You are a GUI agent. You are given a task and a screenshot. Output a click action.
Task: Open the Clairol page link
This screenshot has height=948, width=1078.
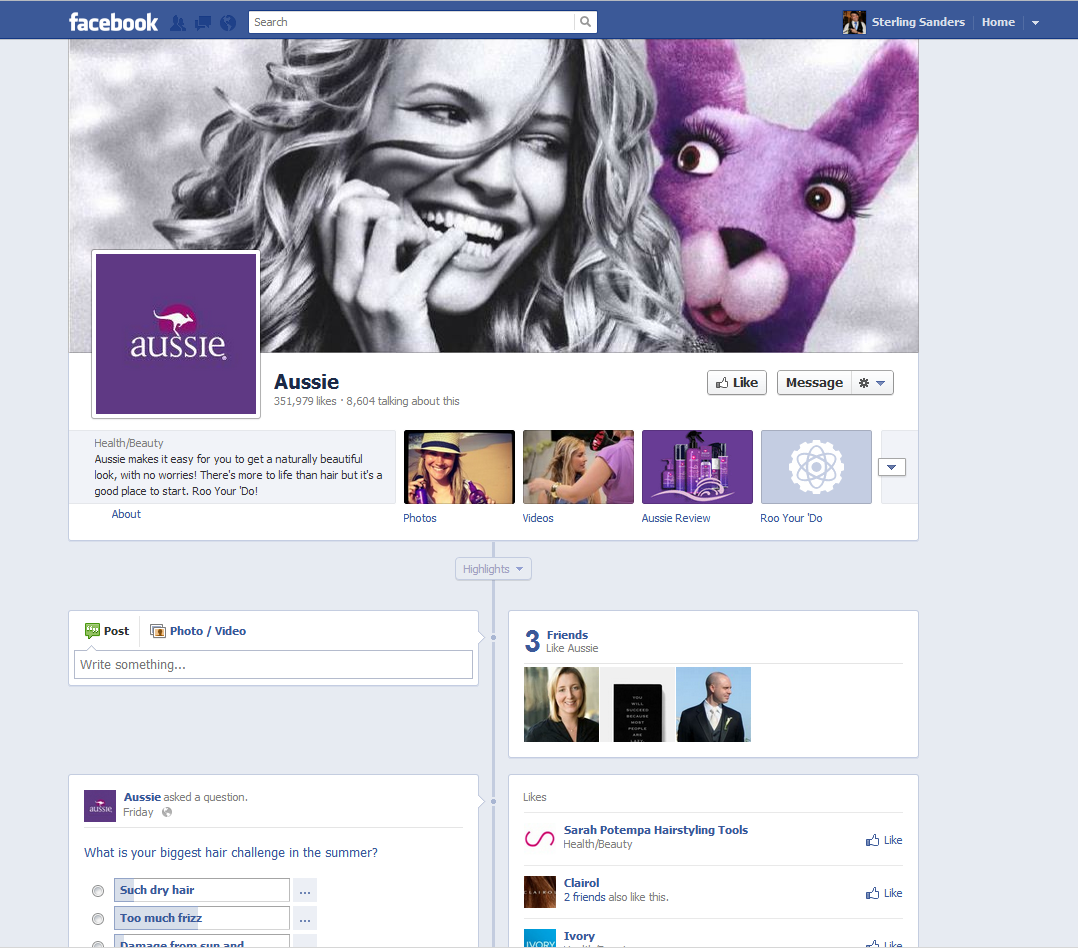[581, 883]
